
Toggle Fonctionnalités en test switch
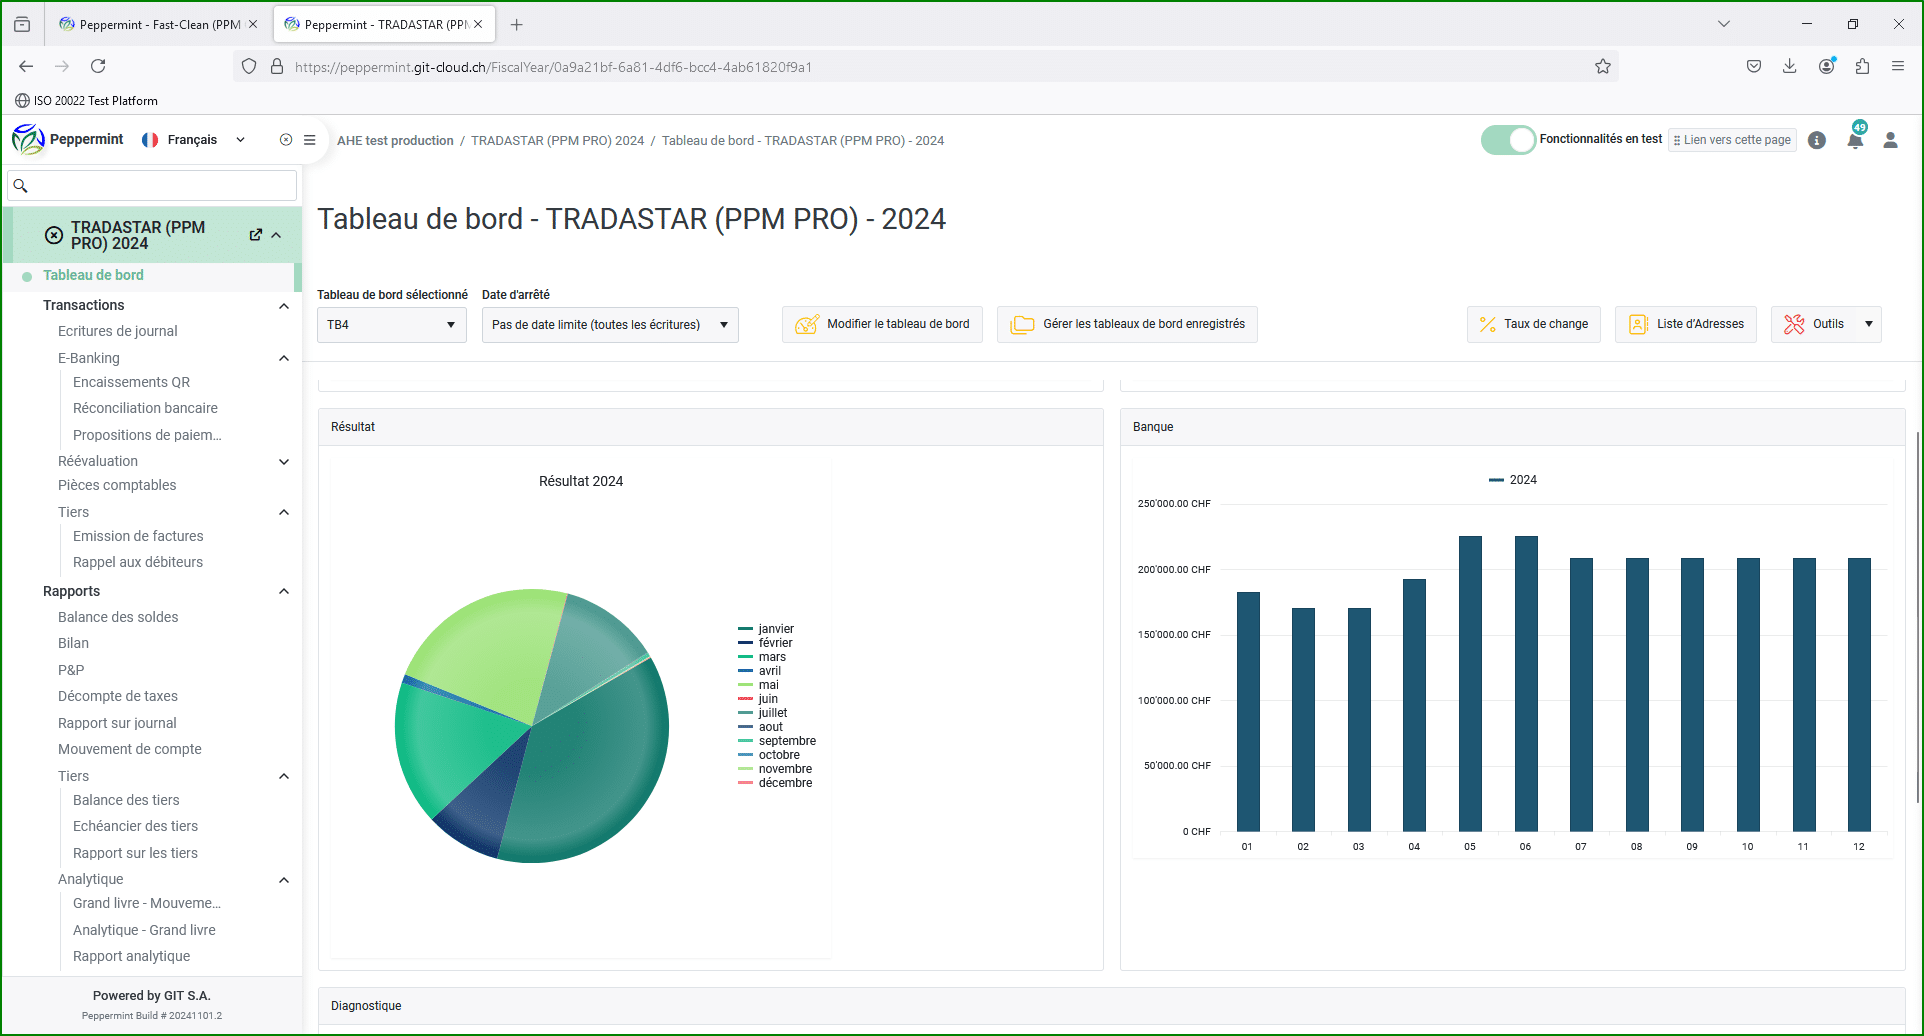tap(1508, 140)
